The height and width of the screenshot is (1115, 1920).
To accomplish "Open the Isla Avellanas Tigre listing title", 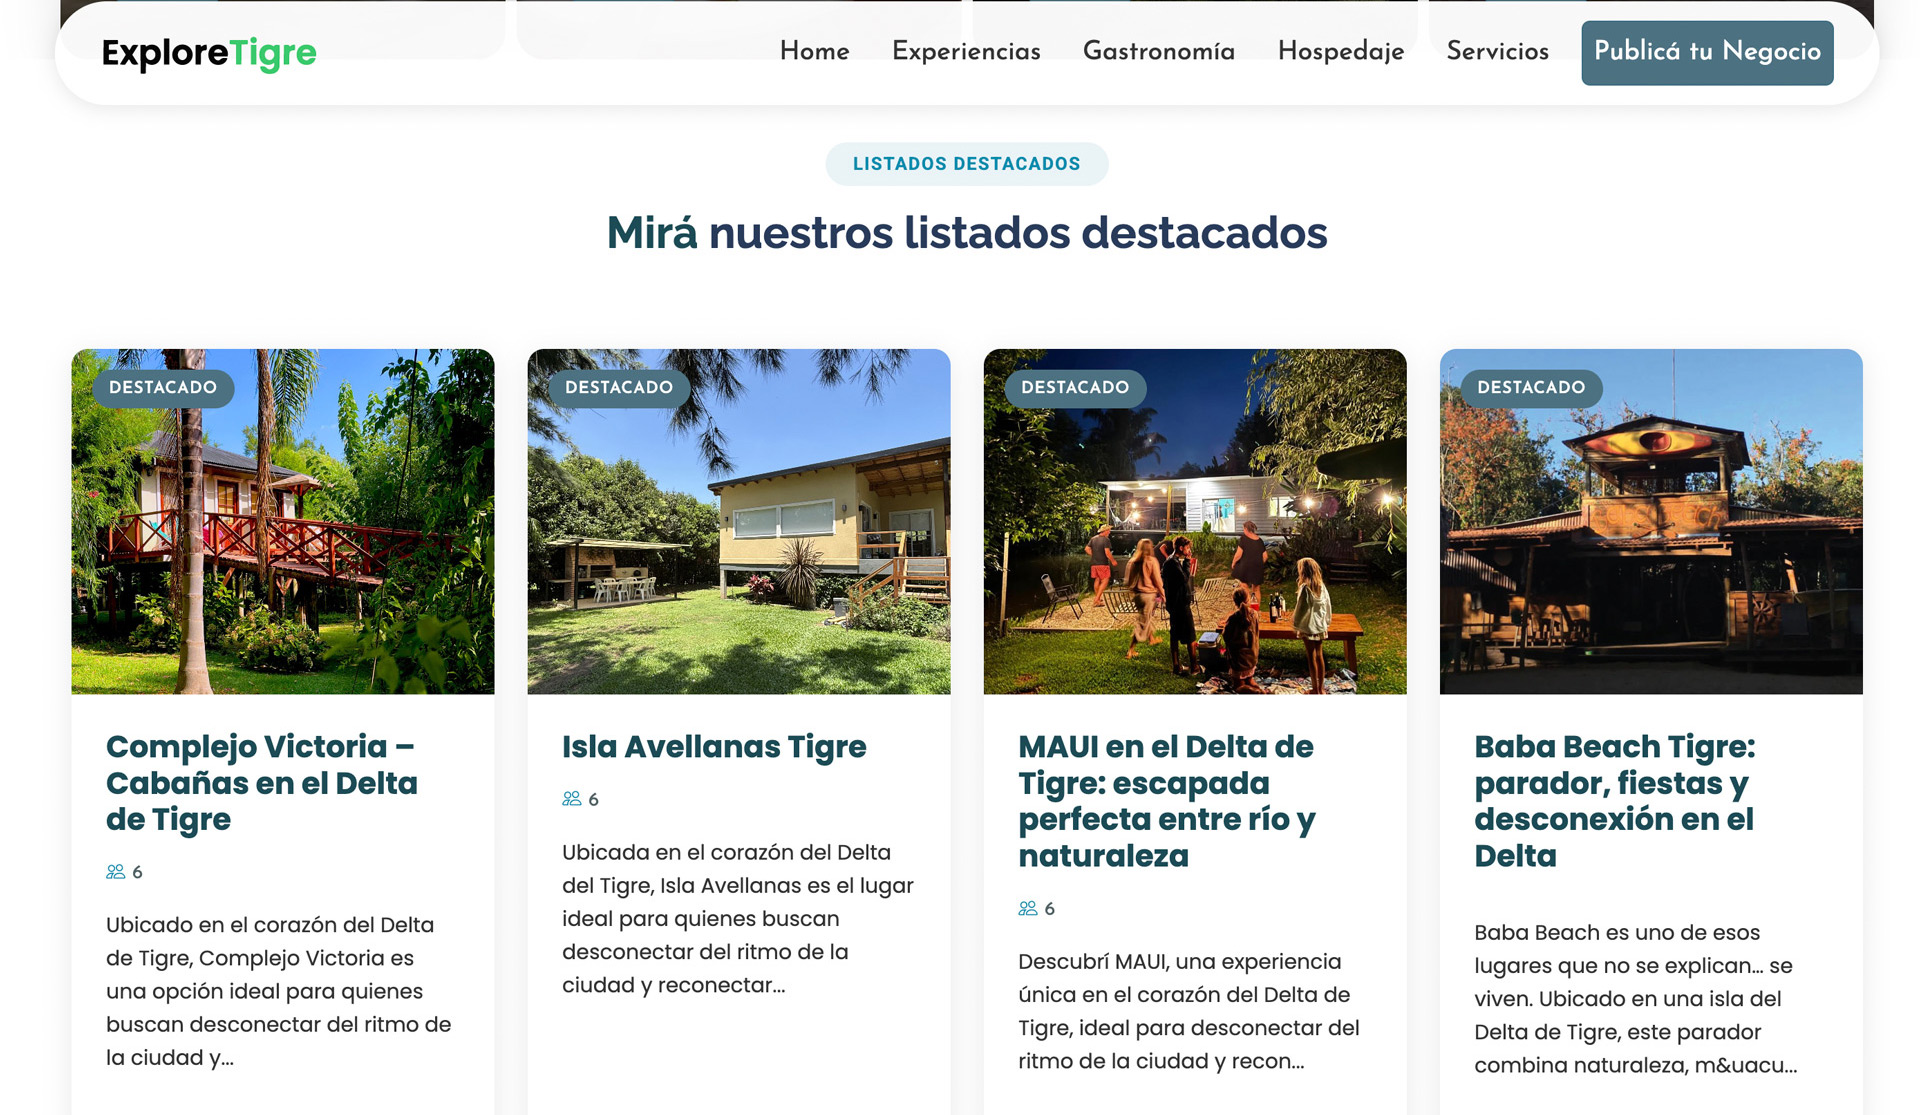I will 715,747.
